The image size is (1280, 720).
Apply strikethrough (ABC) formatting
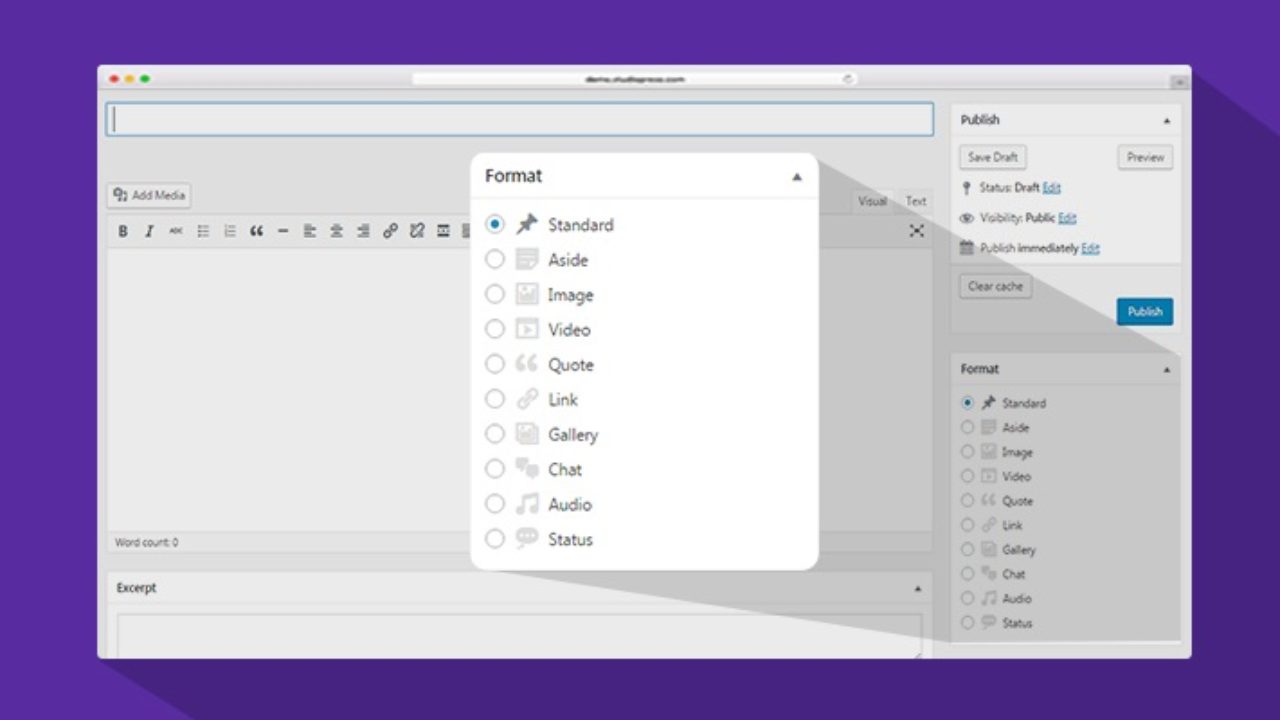[x=176, y=231]
